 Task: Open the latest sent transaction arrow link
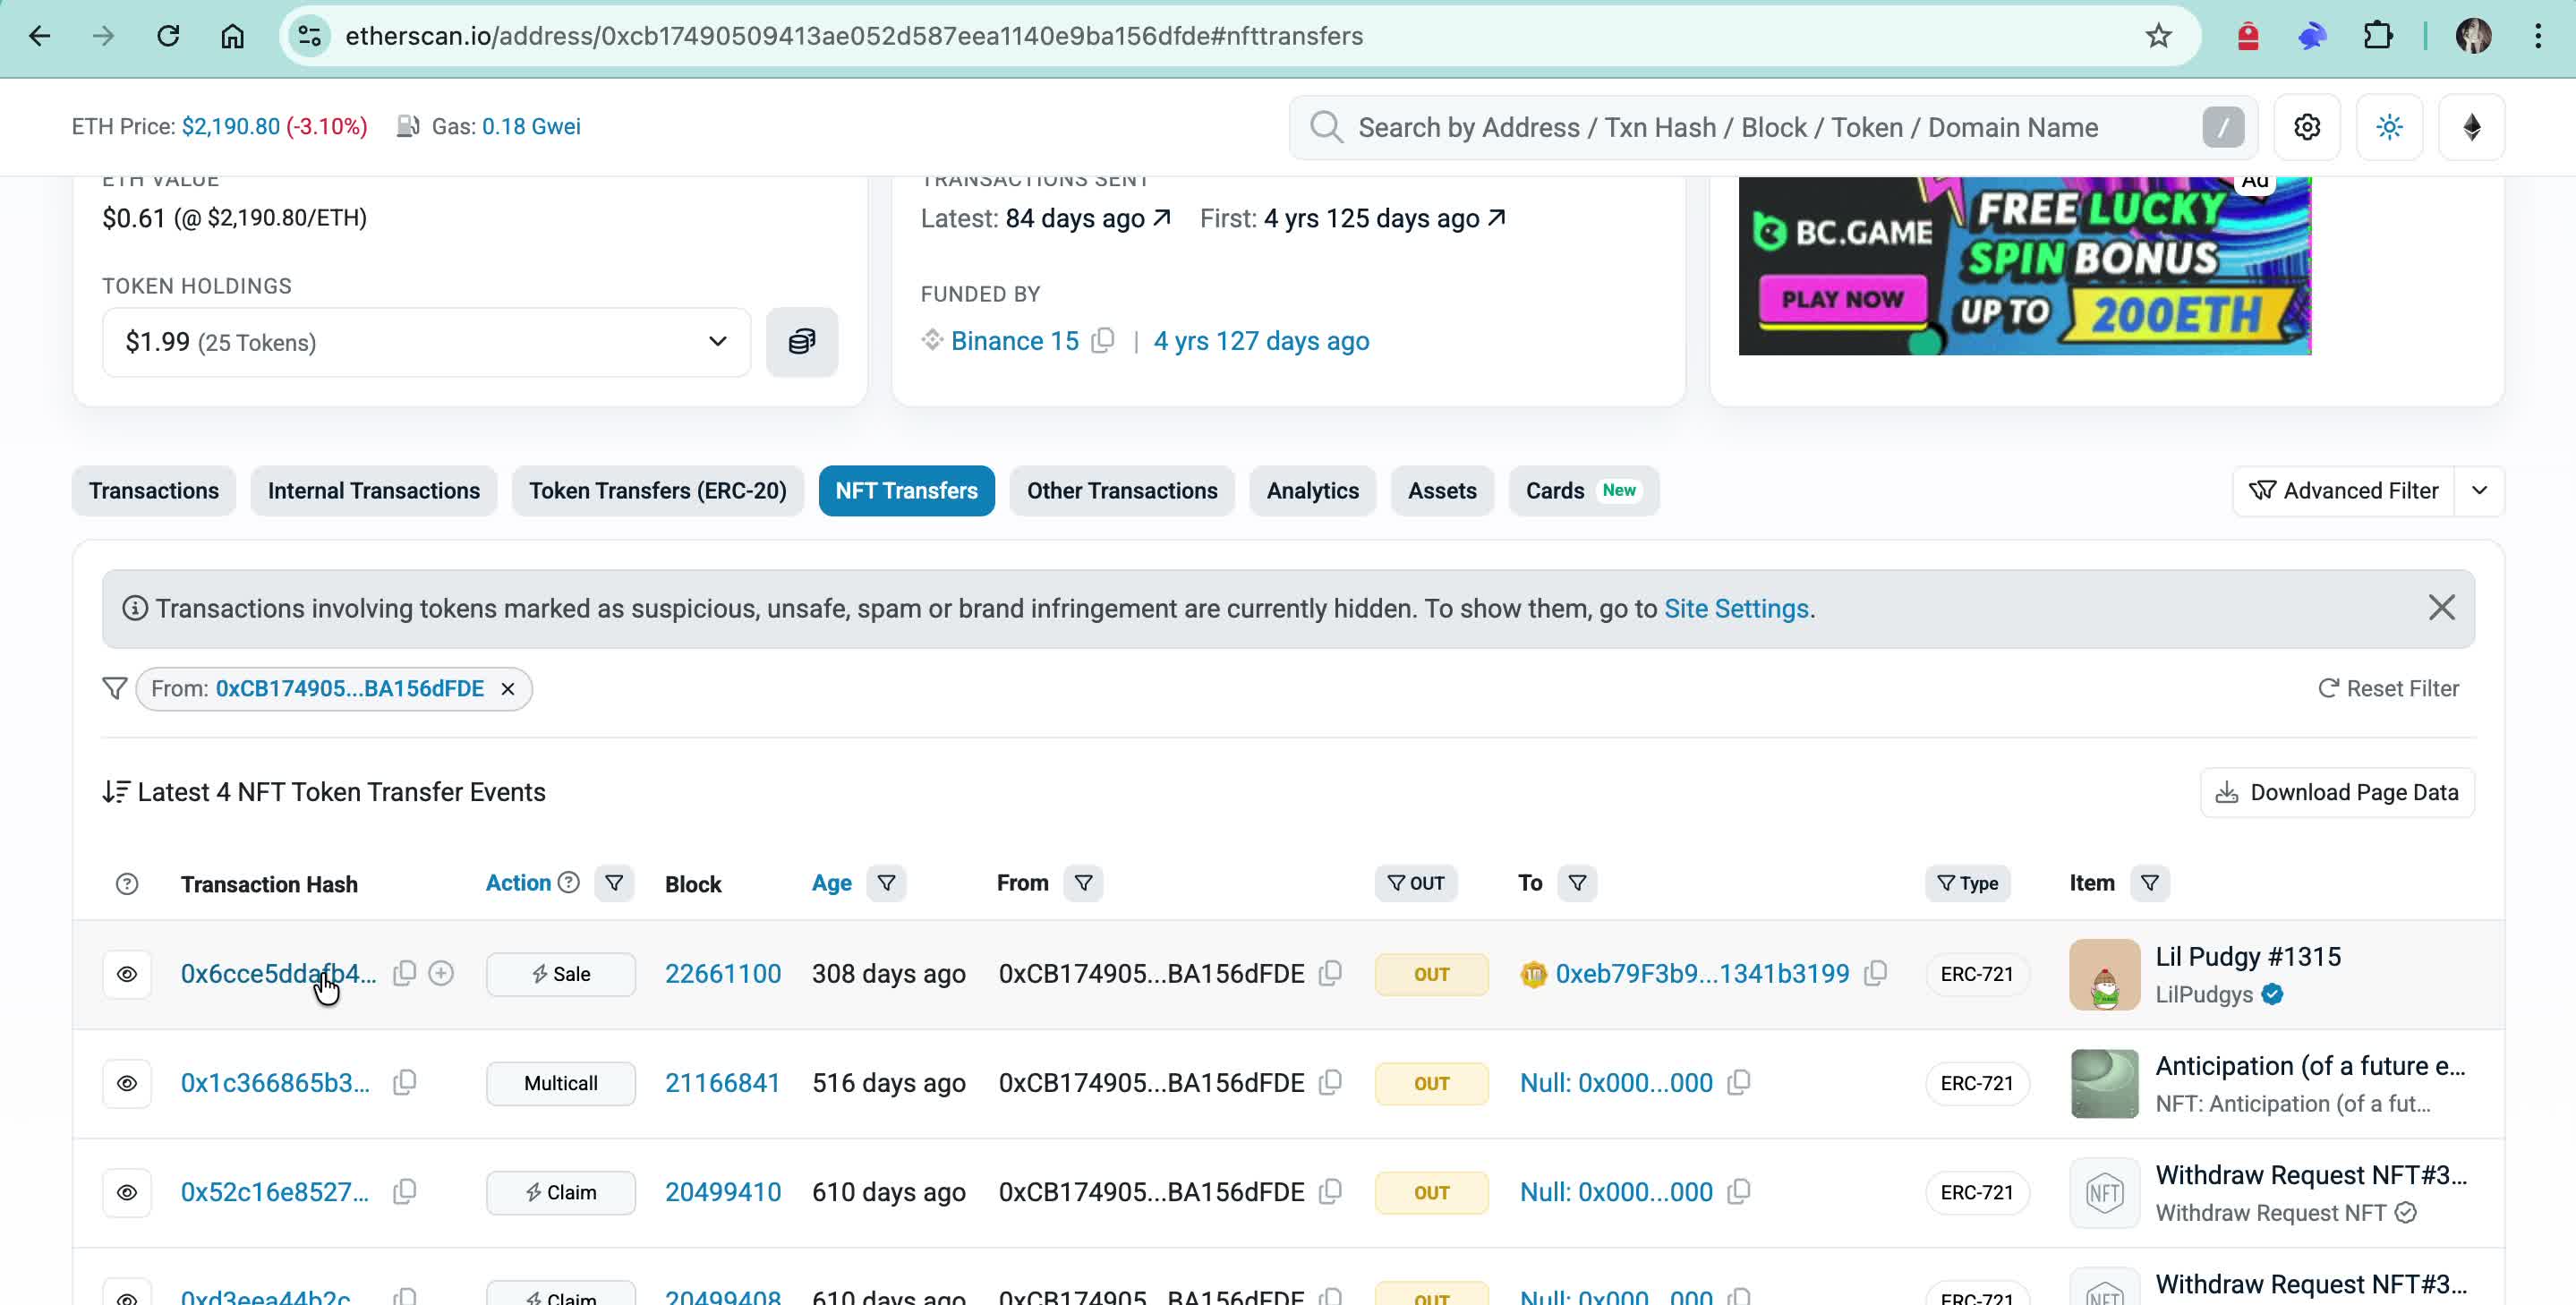tap(1161, 217)
